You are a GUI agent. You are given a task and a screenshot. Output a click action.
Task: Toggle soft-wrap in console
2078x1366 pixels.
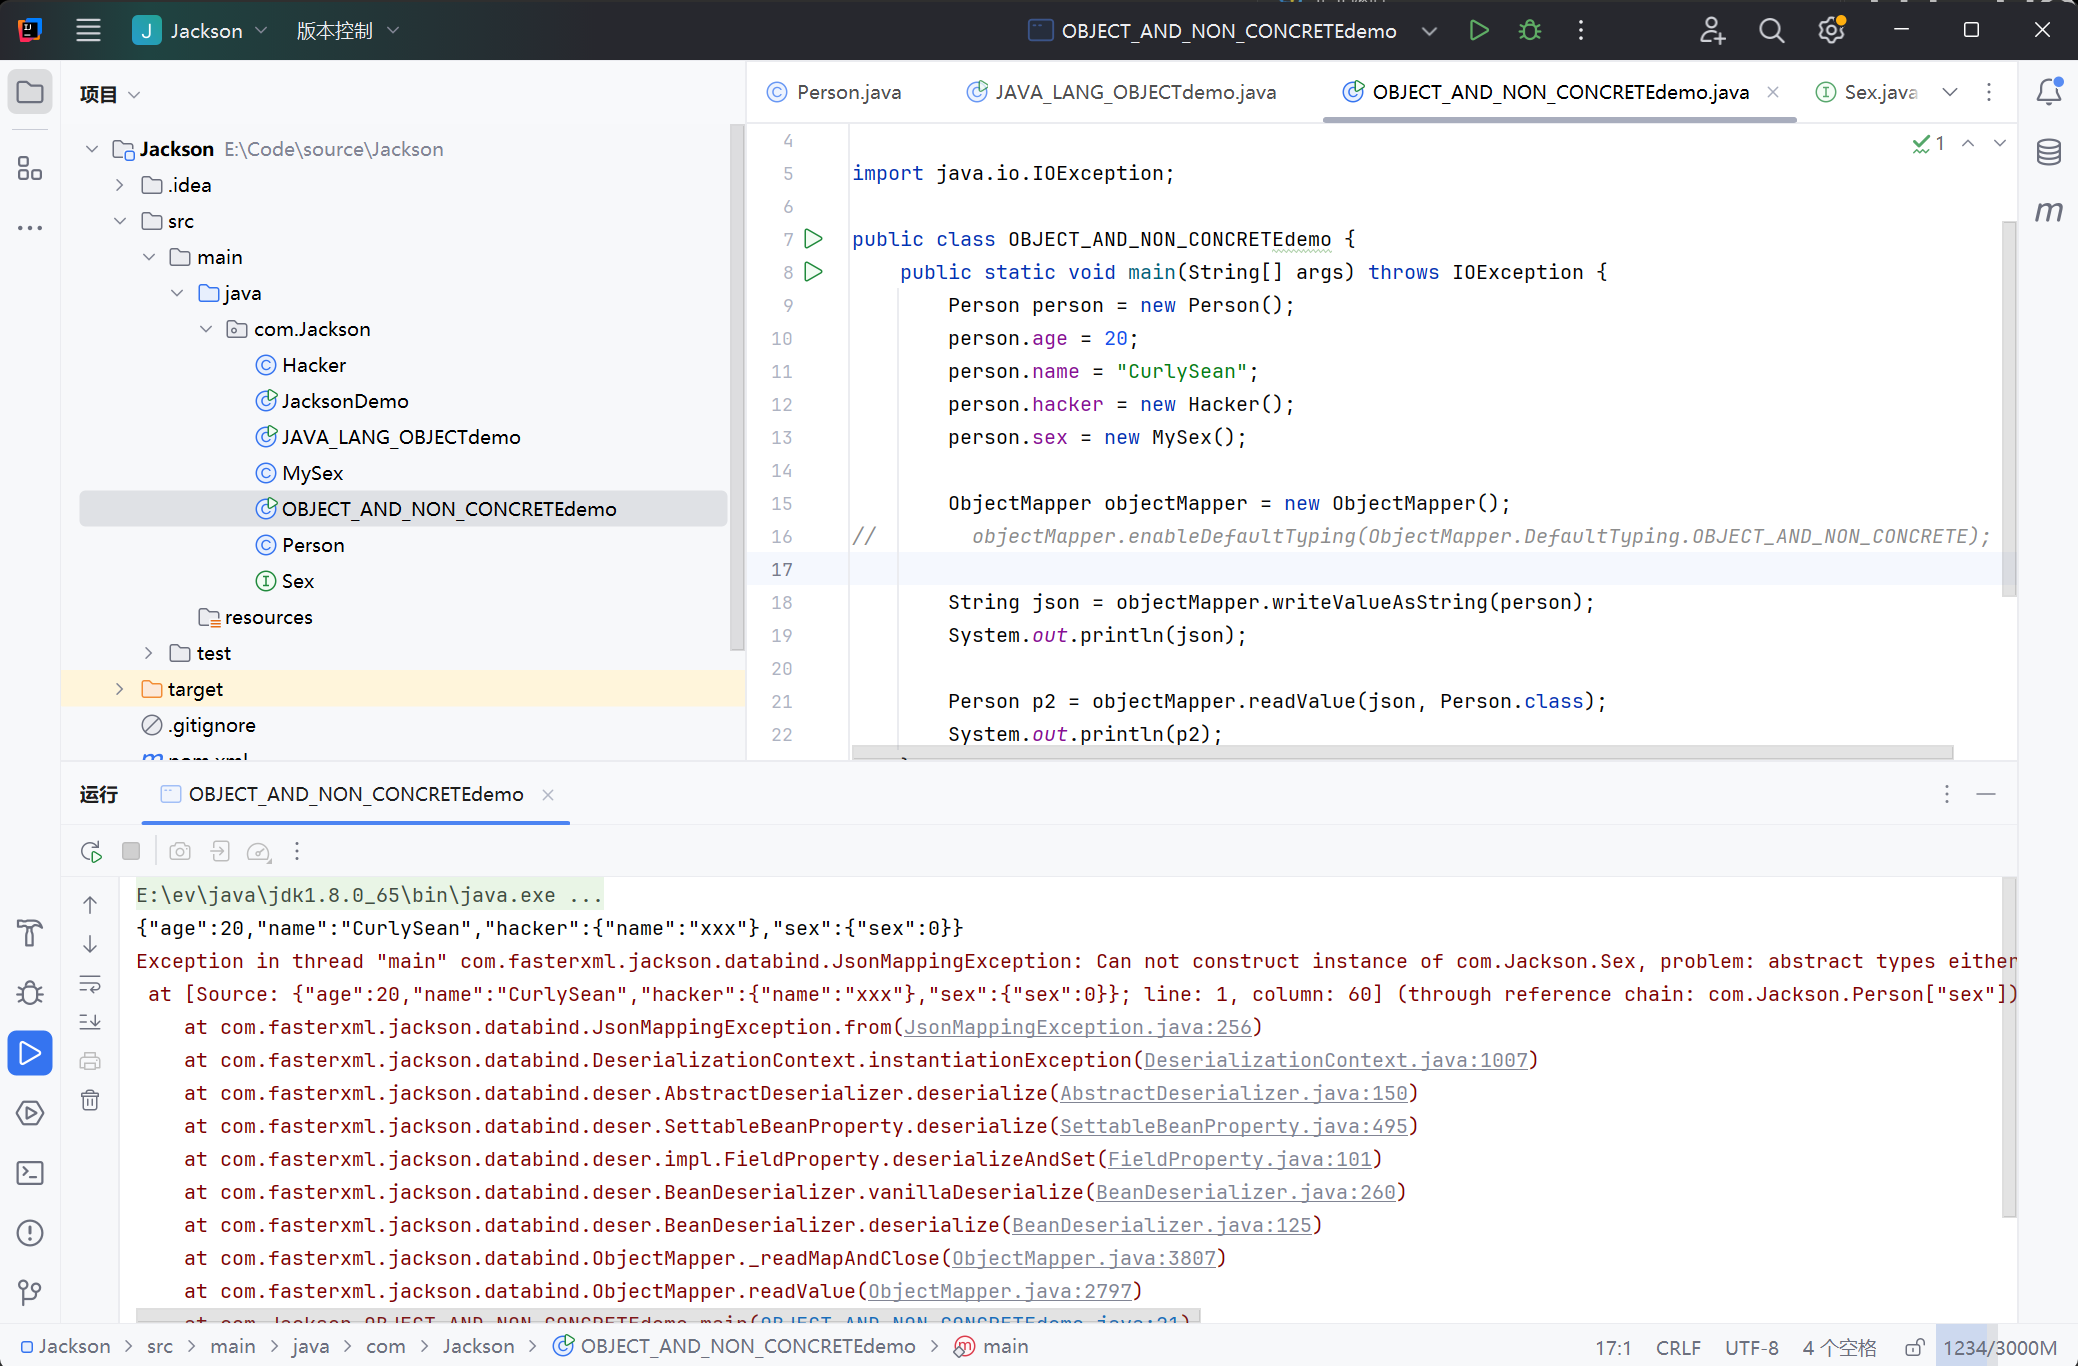(x=90, y=984)
